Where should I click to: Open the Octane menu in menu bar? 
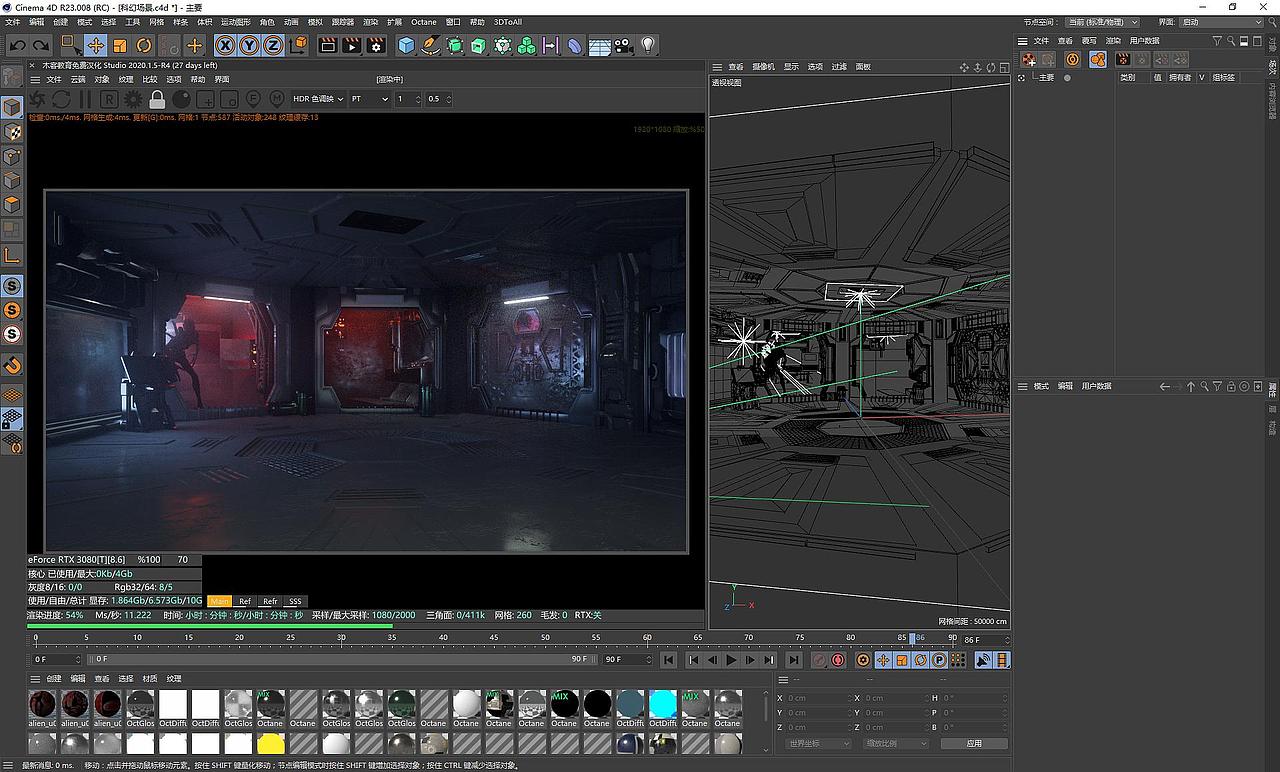pyautogui.click(x=423, y=22)
